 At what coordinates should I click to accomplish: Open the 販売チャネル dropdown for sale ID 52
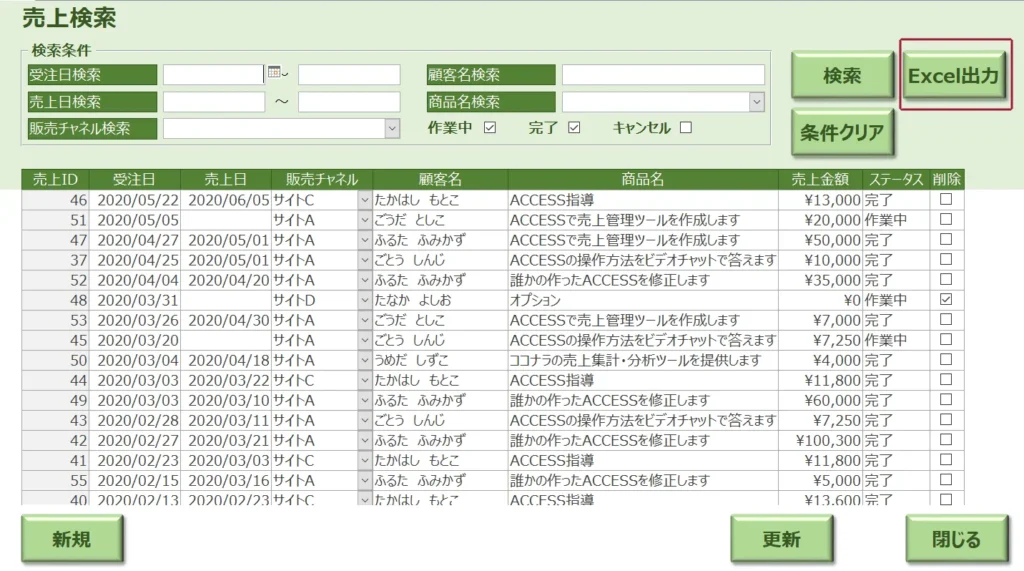364,280
